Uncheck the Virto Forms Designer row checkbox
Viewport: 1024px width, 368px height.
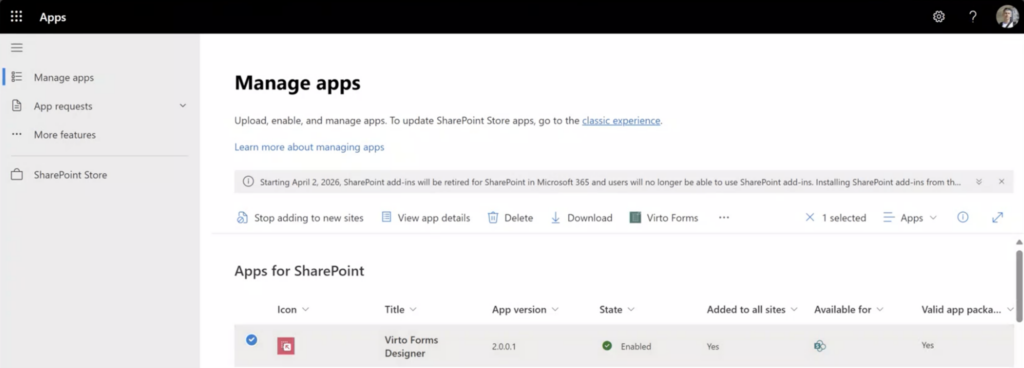[251, 339]
